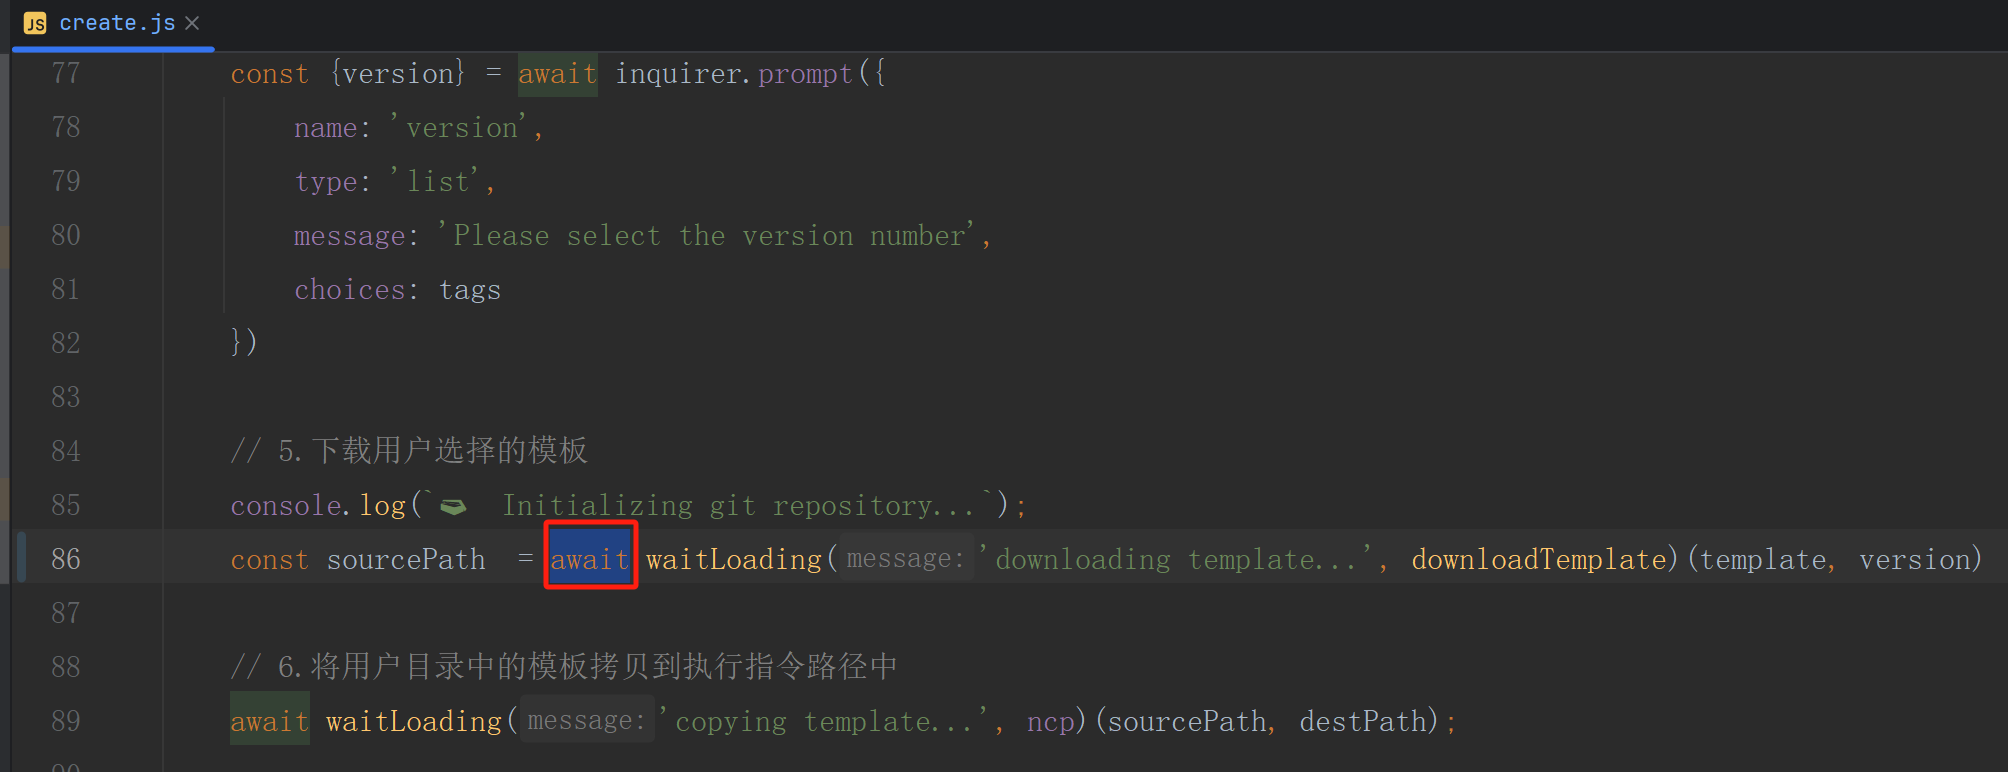Click the inquirer identifier on line 77
This screenshot has height=772, width=2008.
(x=677, y=74)
